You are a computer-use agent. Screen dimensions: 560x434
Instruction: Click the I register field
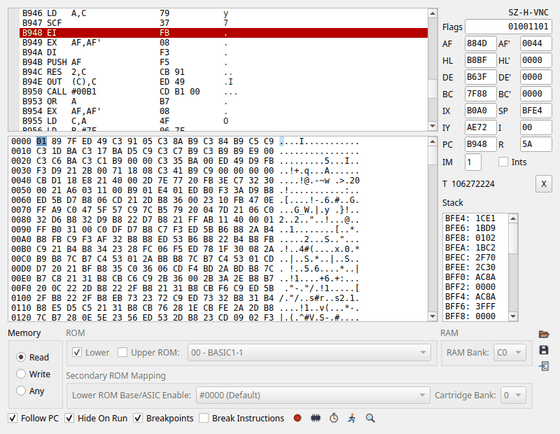[x=536, y=128]
